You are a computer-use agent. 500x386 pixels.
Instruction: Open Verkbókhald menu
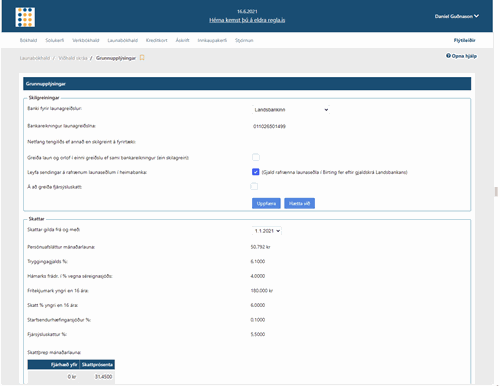(x=86, y=40)
